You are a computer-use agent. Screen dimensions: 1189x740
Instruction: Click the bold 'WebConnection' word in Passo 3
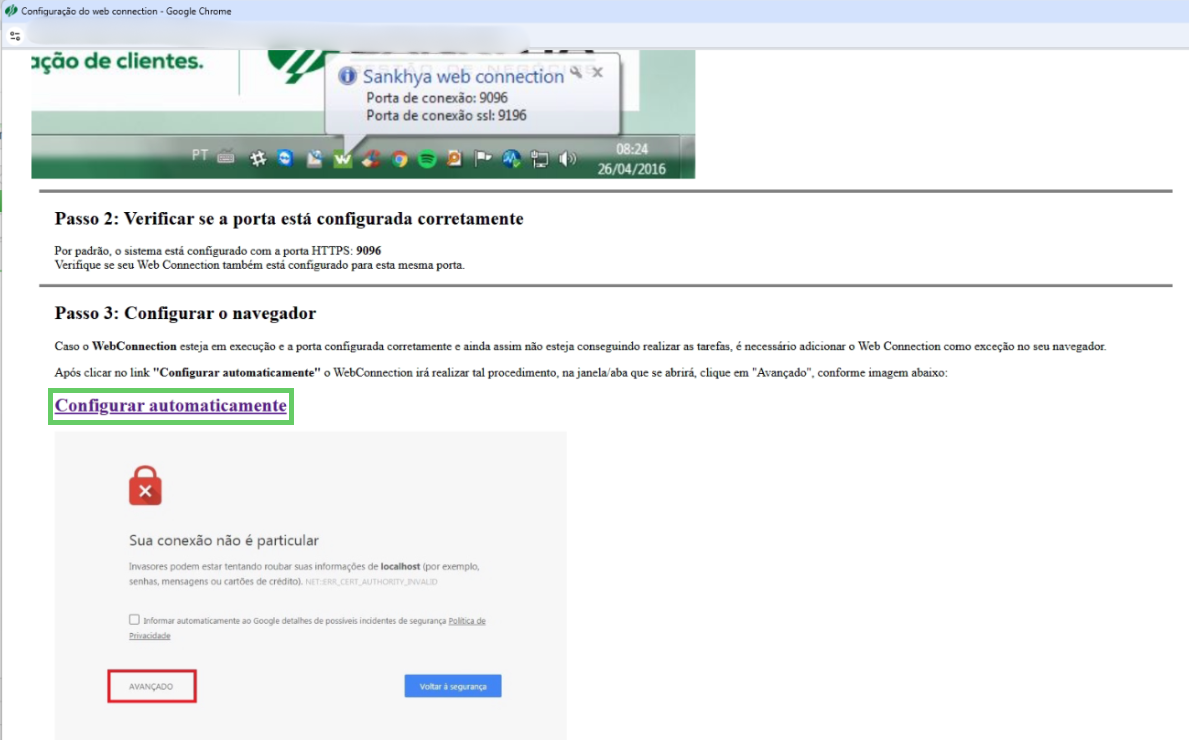point(134,346)
